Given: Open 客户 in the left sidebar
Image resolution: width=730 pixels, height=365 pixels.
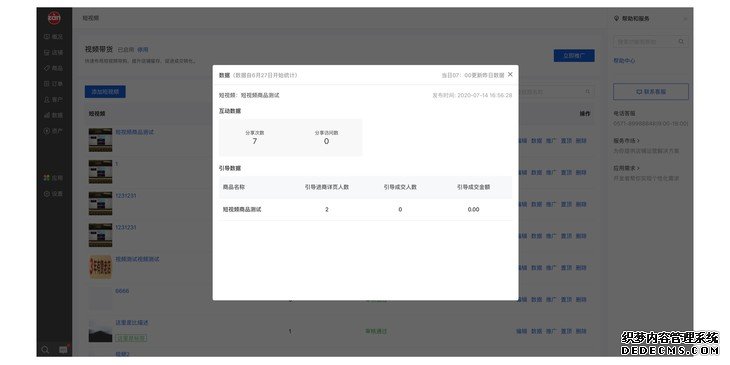Looking at the screenshot, I should pyautogui.click(x=54, y=100).
